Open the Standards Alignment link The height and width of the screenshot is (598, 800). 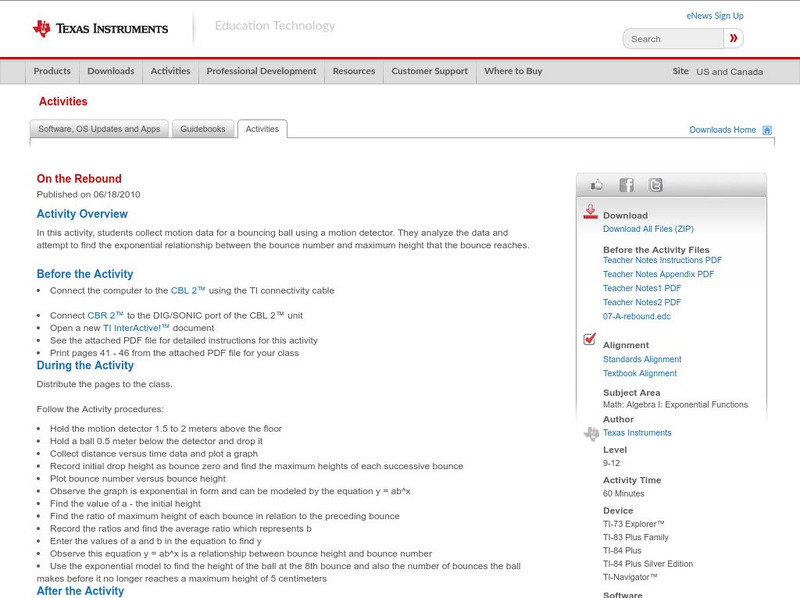[642, 360]
